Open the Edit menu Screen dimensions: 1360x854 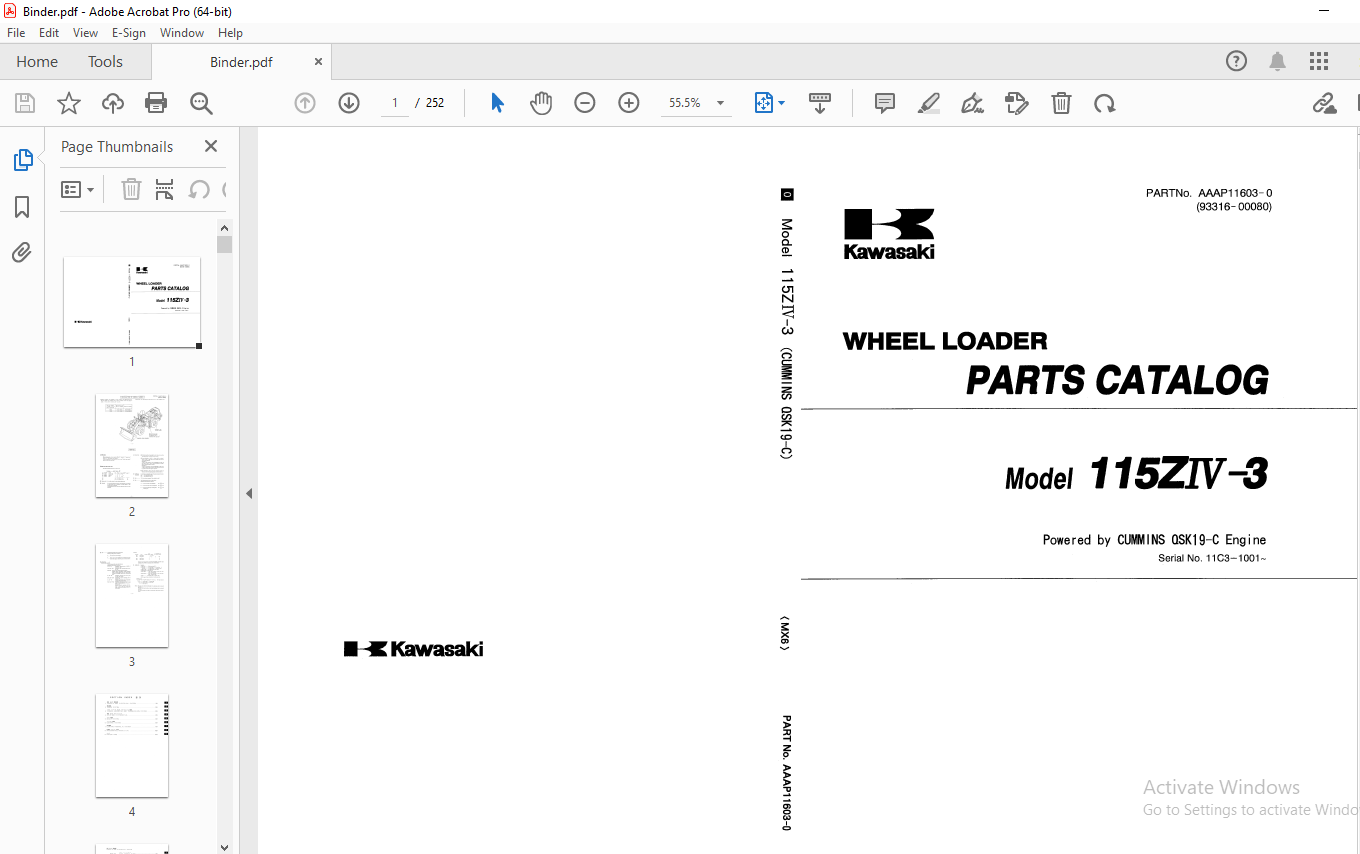coord(49,32)
